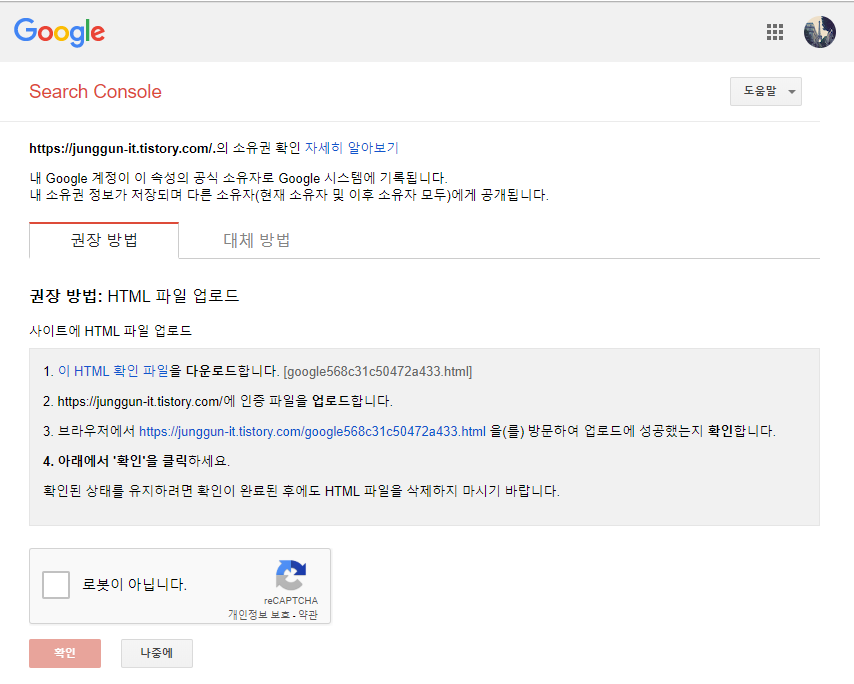Click step 2 upload instruction text
Screen dimensions: 854x684
[218, 401]
